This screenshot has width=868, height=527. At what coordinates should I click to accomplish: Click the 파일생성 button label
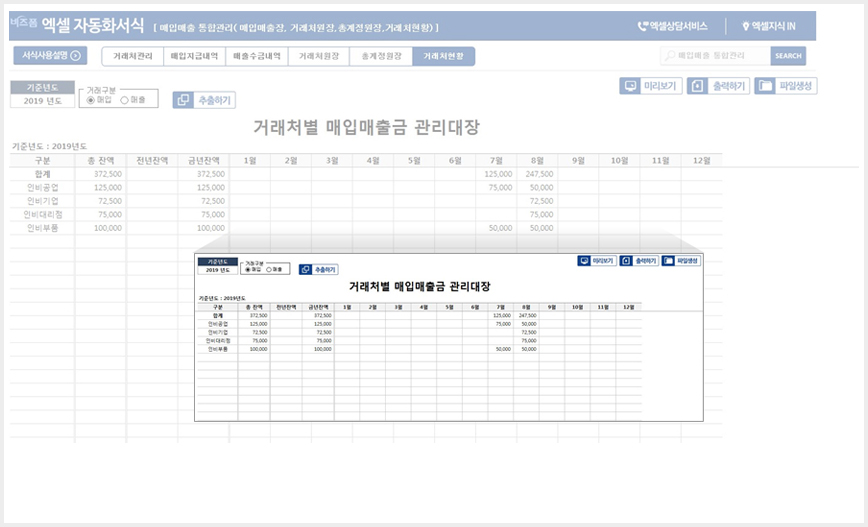tap(795, 86)
